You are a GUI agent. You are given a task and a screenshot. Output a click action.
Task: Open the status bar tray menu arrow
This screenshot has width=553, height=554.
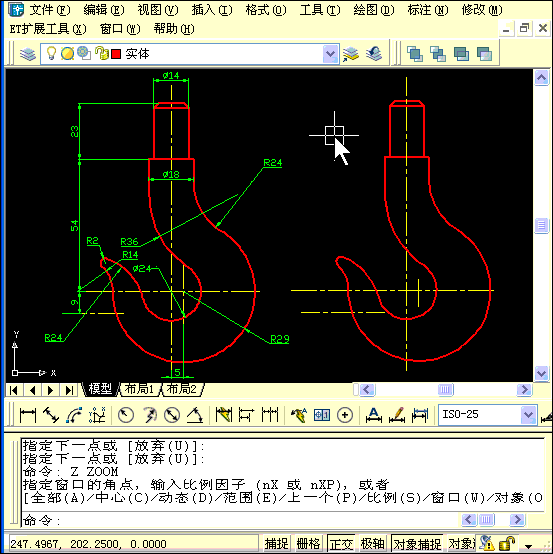point(528,546)
